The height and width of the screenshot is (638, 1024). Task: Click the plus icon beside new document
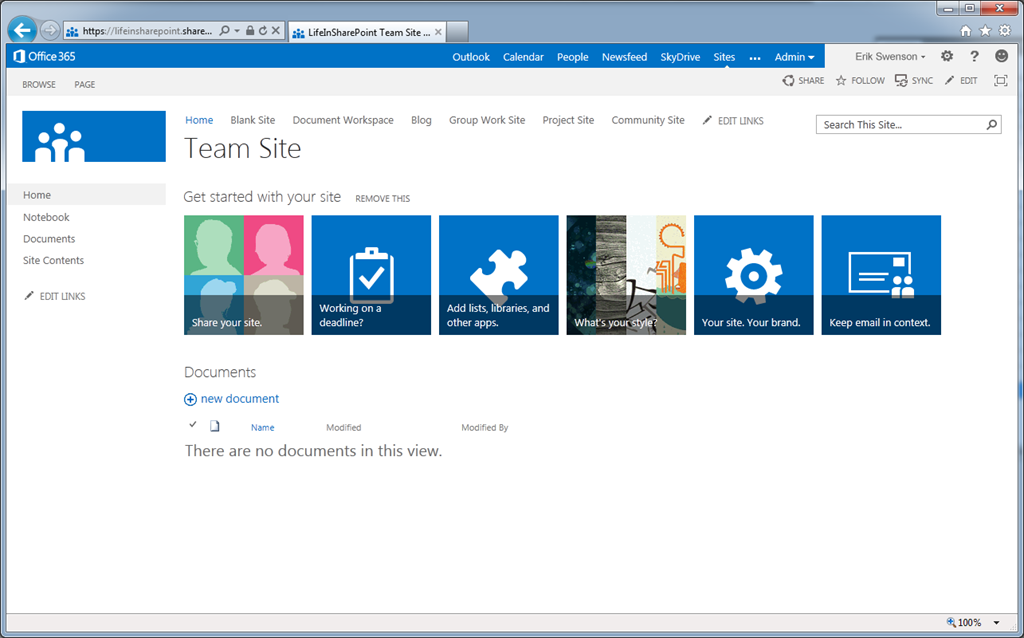190,399
